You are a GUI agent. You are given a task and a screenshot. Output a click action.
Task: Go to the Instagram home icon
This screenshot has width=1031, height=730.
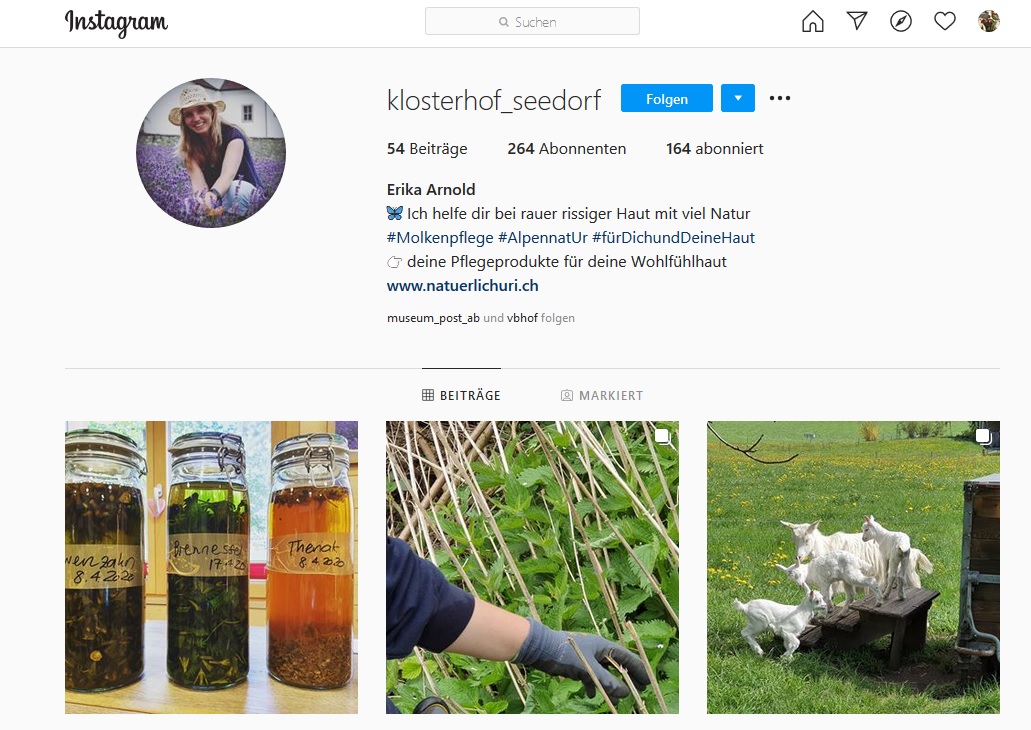point(813,22)
